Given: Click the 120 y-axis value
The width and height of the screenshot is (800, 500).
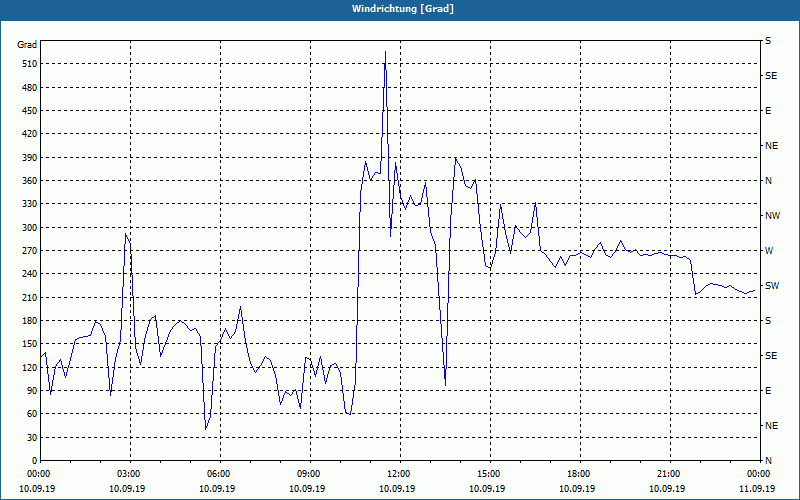Looking at the screenshot, I should 30,367.
